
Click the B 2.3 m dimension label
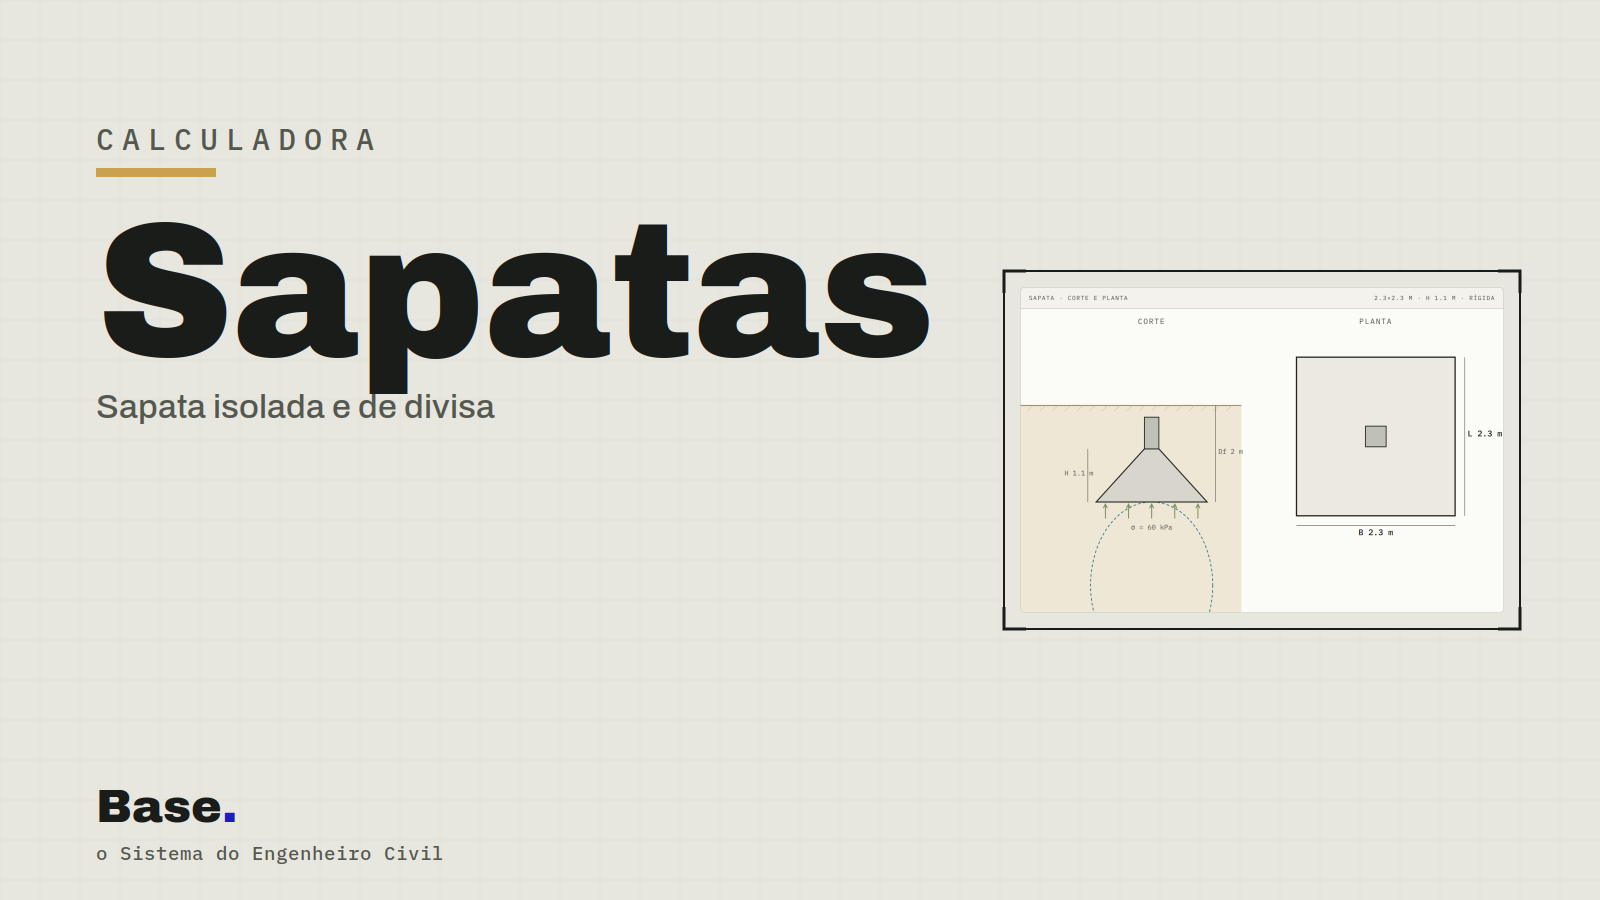[x=1376, y=533]
